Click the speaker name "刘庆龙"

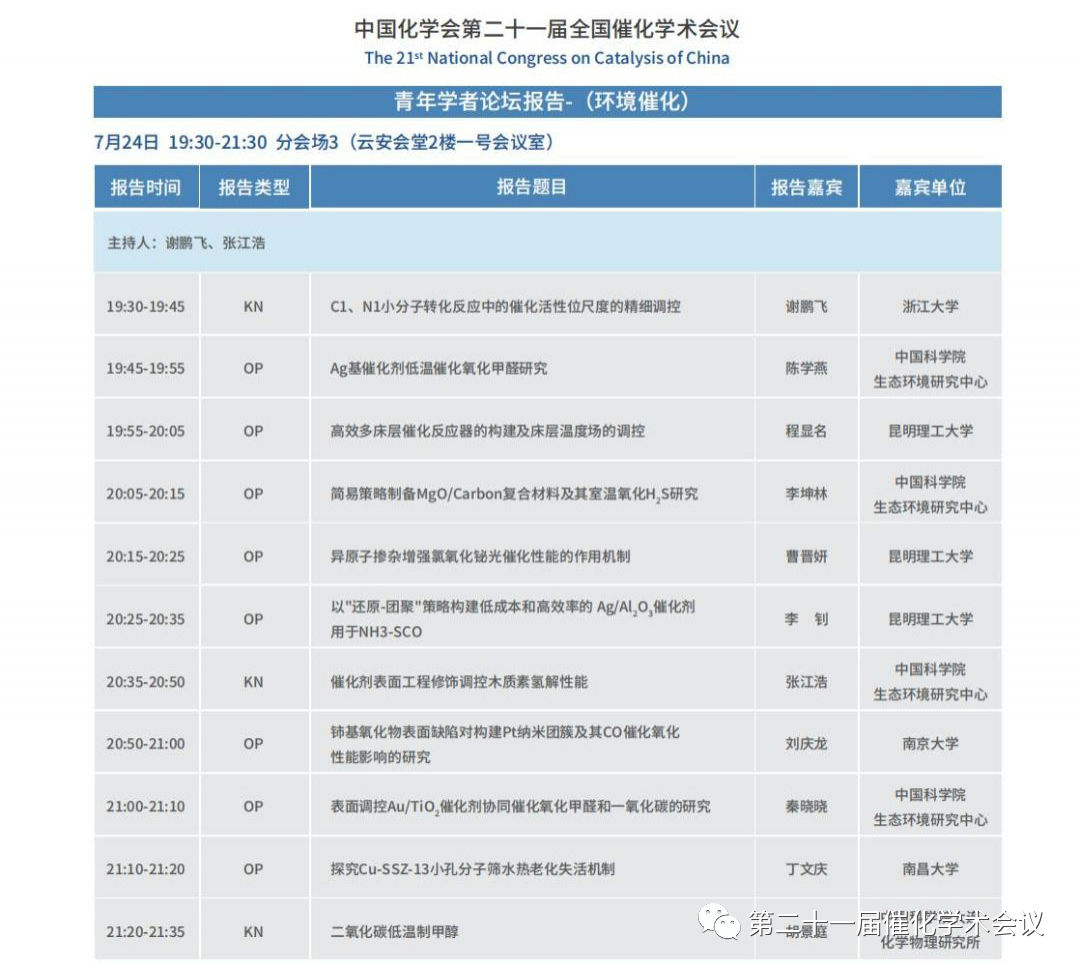[x=807, y=744]
